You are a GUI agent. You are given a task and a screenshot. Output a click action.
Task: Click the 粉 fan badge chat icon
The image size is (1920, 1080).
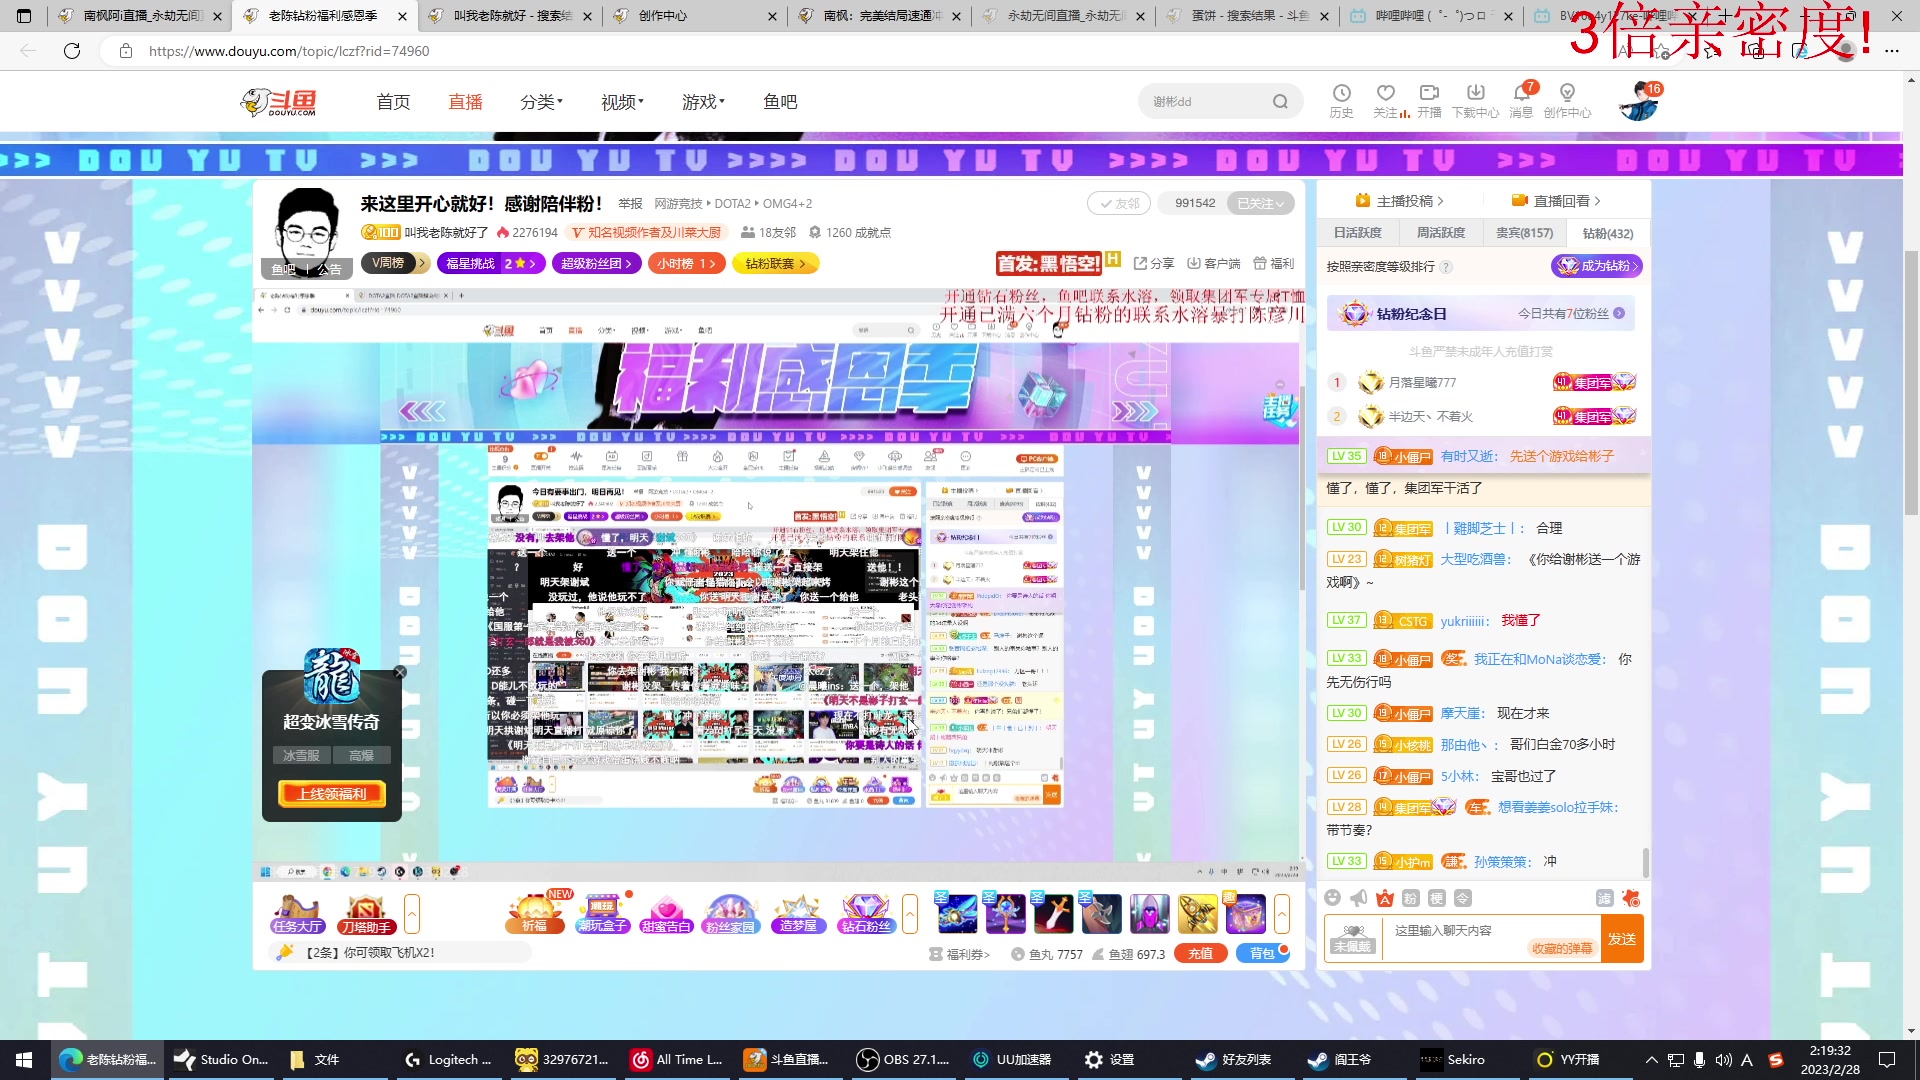1411,898
